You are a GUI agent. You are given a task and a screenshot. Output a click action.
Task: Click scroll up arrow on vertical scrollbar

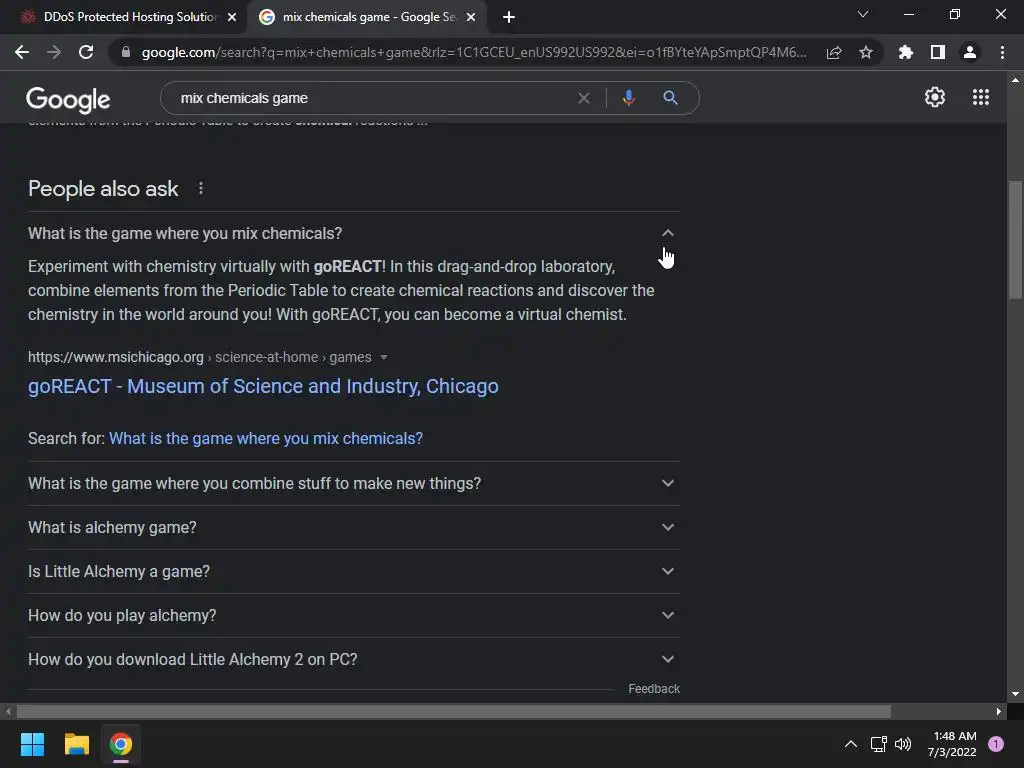(1015, 80)
